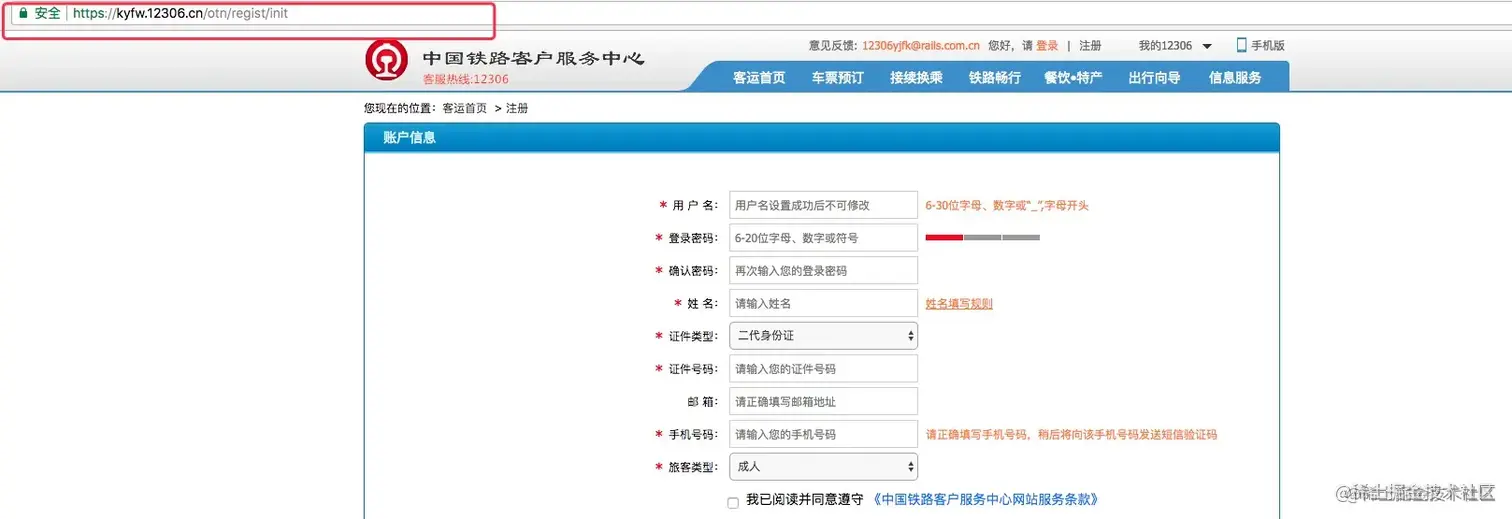The width and height of the screenshot is (1512, 519).
Task: Open the 接续换乘 navigation tab
Action: coord(917,77)
